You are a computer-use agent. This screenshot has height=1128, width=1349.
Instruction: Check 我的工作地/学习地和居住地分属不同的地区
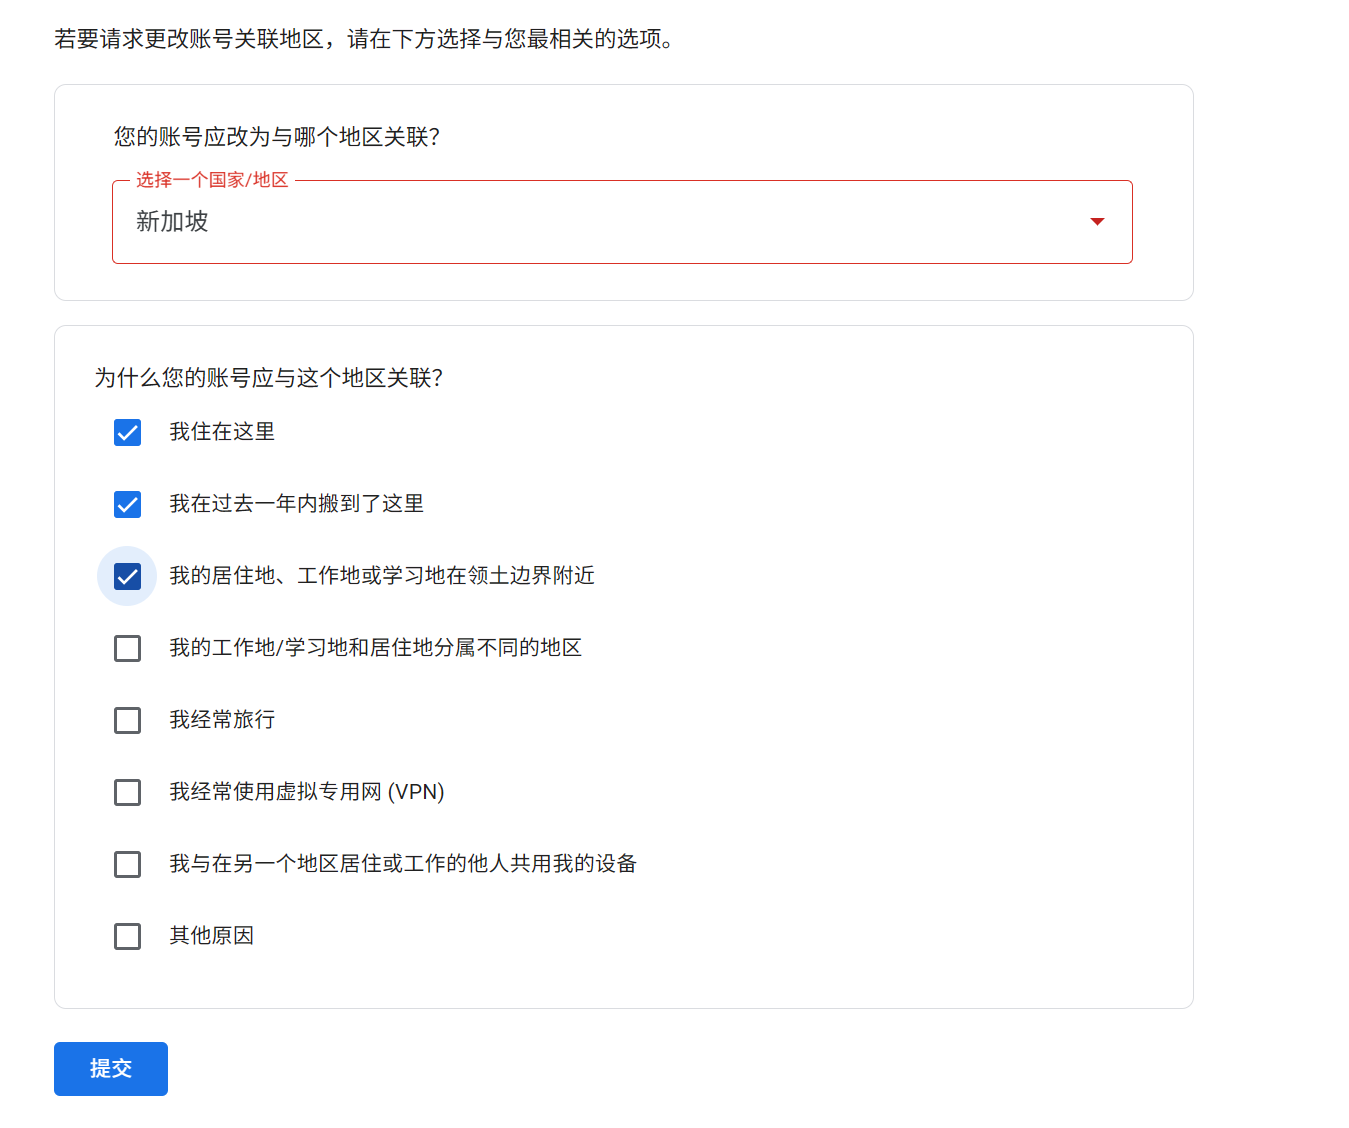tap(127, 648)
